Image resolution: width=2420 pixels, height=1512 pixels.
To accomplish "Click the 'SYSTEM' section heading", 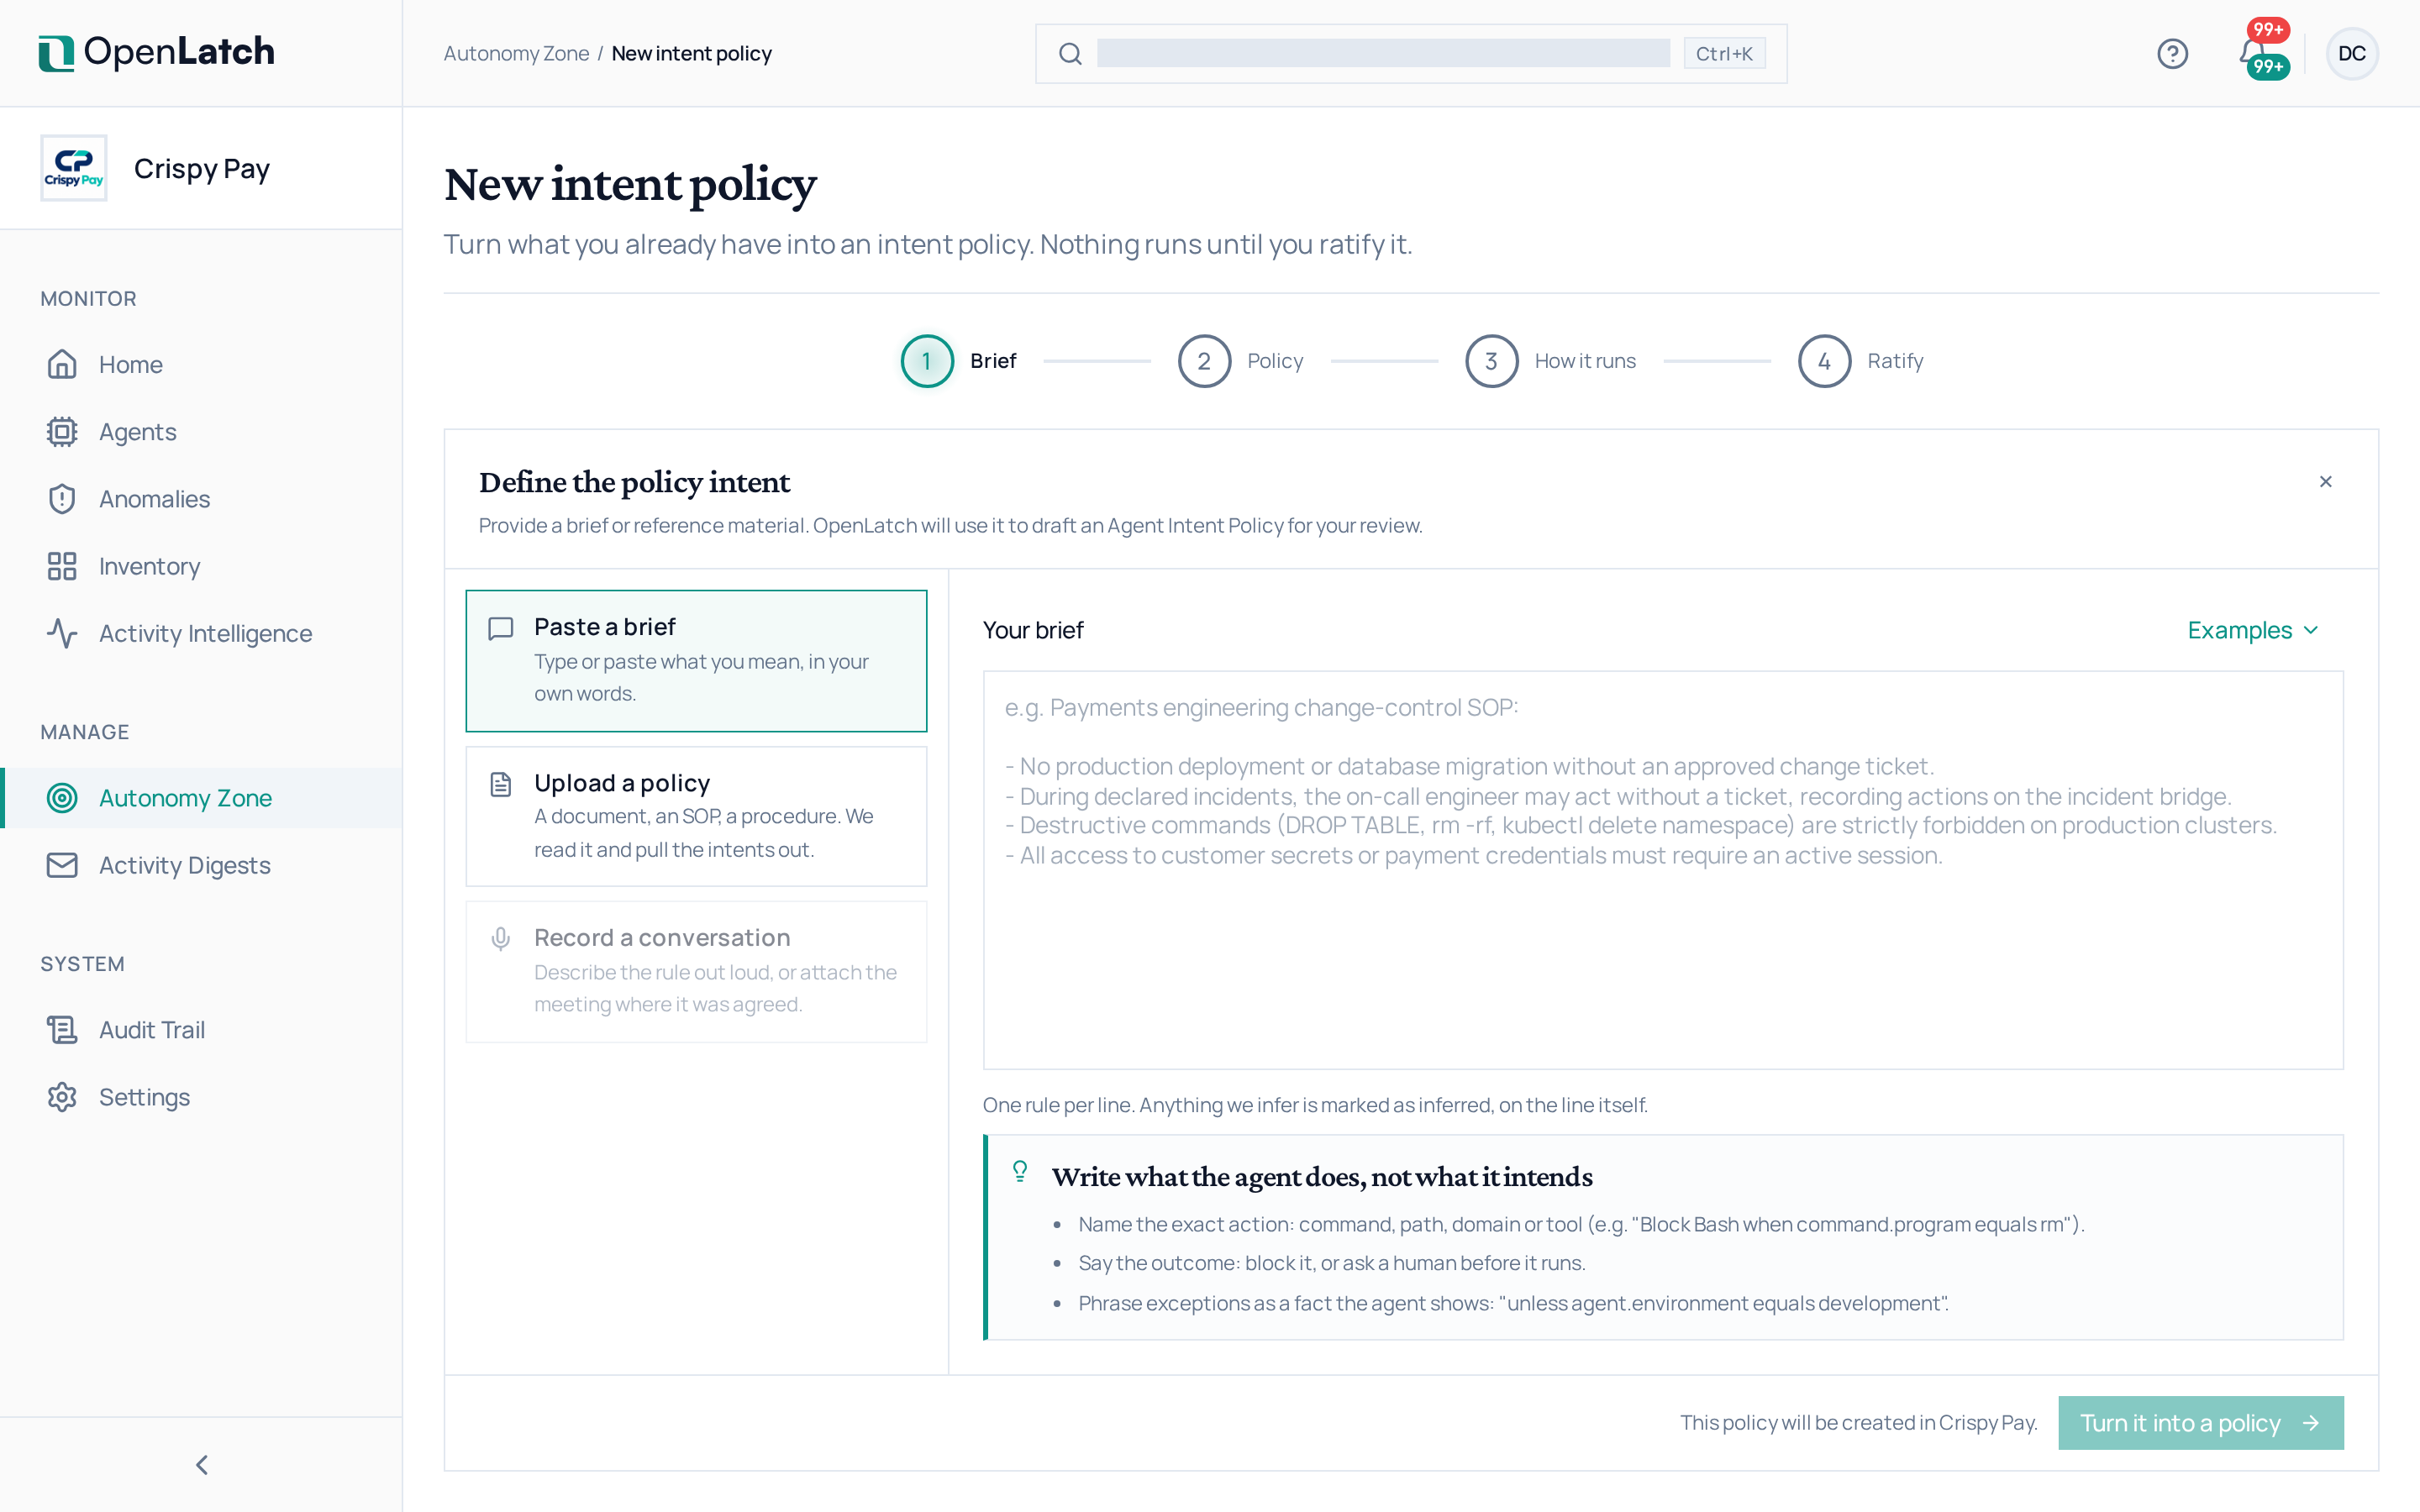I will pyautogui.click(x=82, y=964).
